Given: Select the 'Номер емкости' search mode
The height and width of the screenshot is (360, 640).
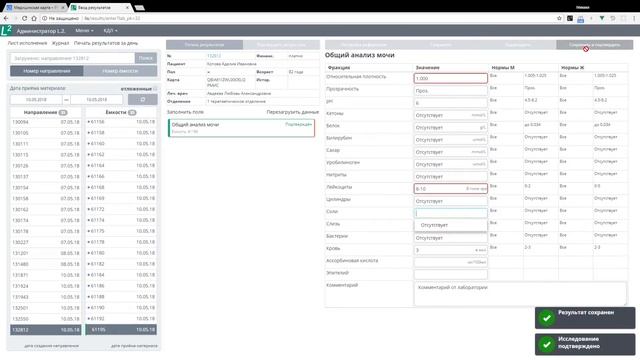Looking at the screenshot, I should click(x=120, y=71).
